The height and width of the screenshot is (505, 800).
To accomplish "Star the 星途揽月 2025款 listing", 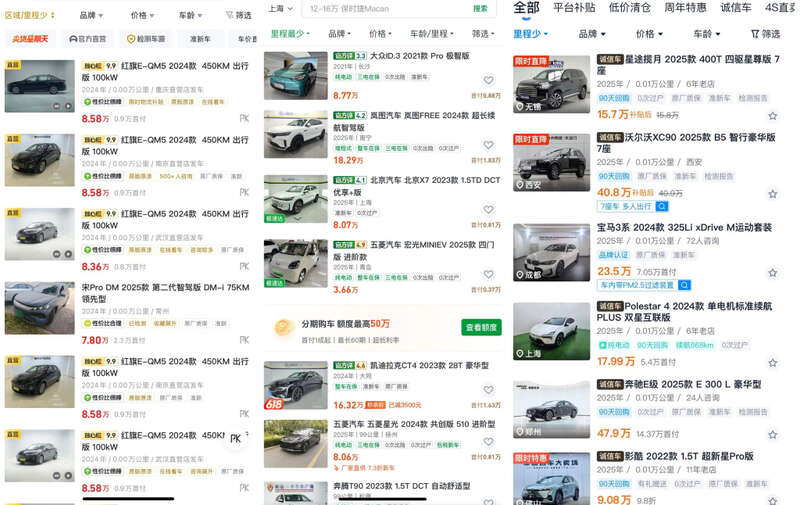I will [772, 114].
